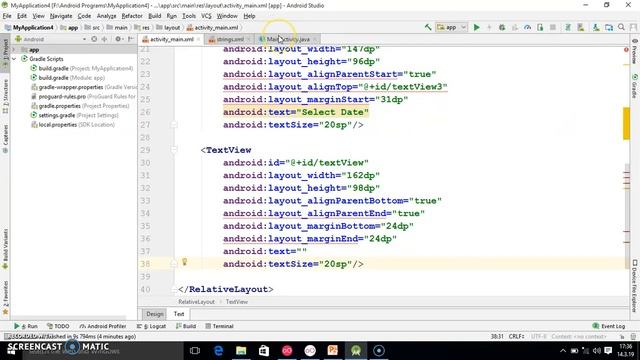Click the Stop square icon

point(553,27)
